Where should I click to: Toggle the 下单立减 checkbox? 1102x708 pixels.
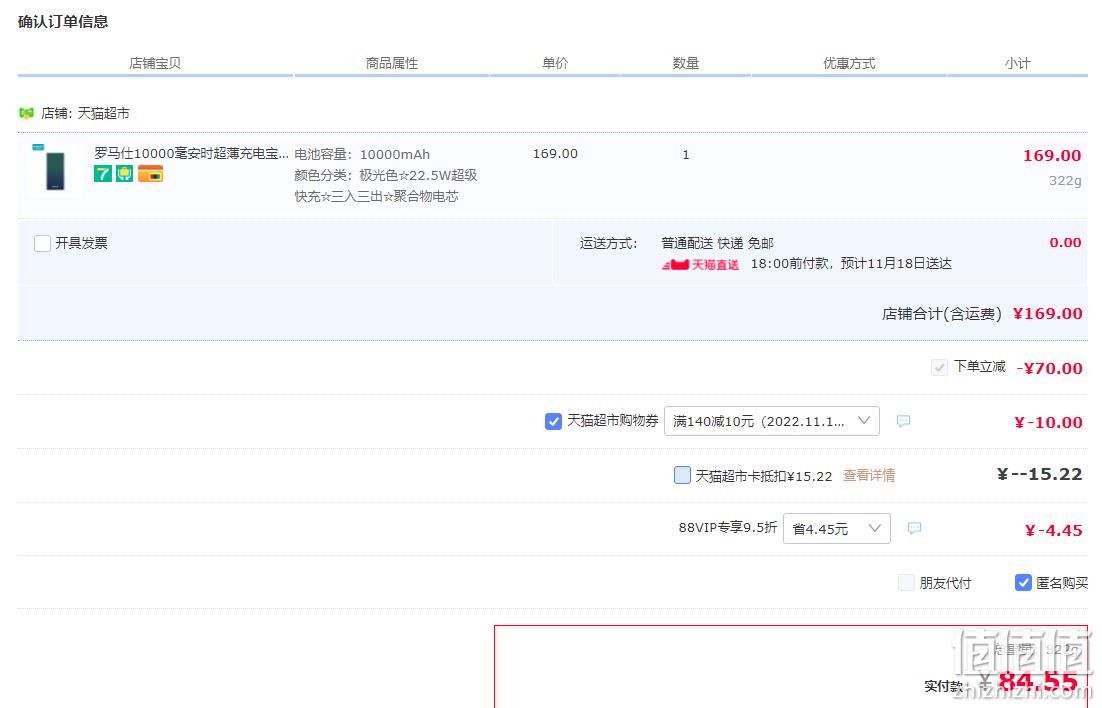click(x=939, y=367)
